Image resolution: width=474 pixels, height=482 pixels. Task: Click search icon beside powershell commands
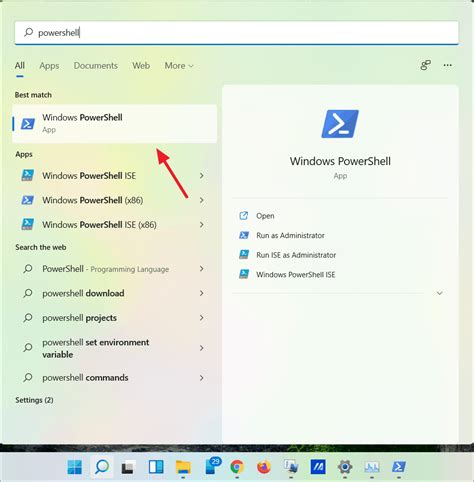click(28, 378)
